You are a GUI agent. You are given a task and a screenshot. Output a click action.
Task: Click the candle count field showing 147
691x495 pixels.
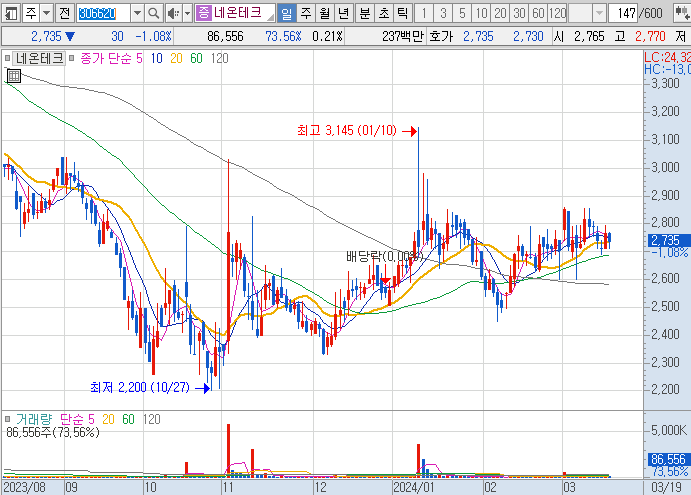point(623,13)
